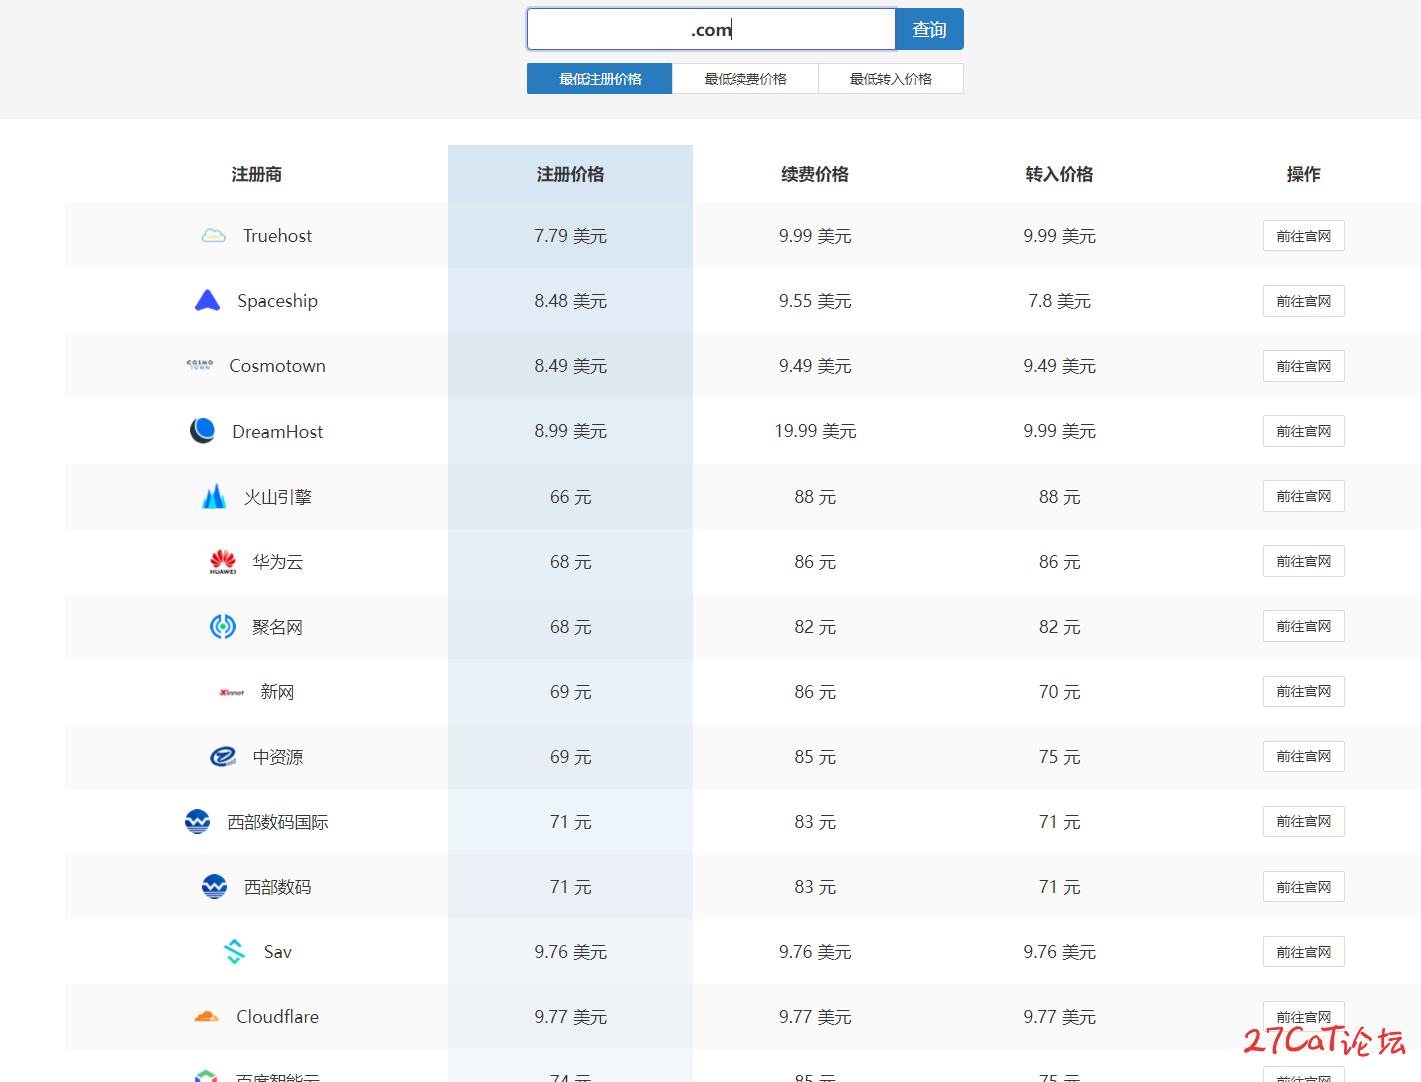Open 前往官网 button for Cosmotown

coord(1304,366)
